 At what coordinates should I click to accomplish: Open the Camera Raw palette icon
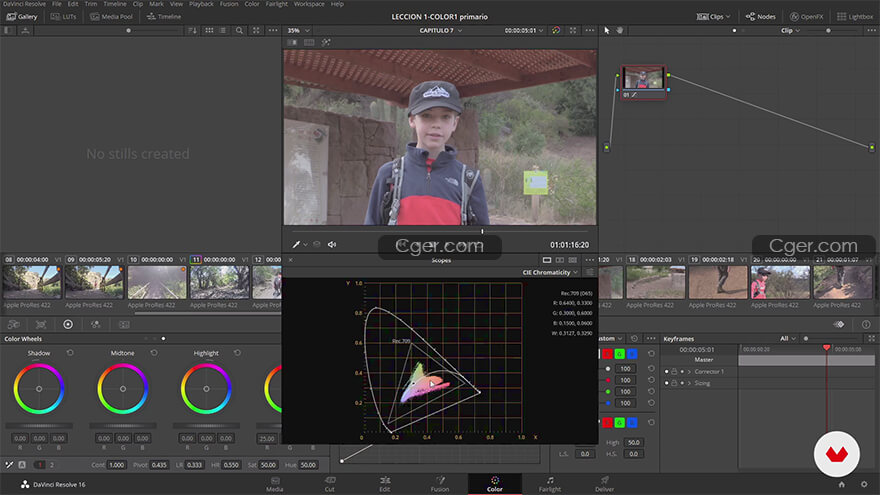click(13, 324)
